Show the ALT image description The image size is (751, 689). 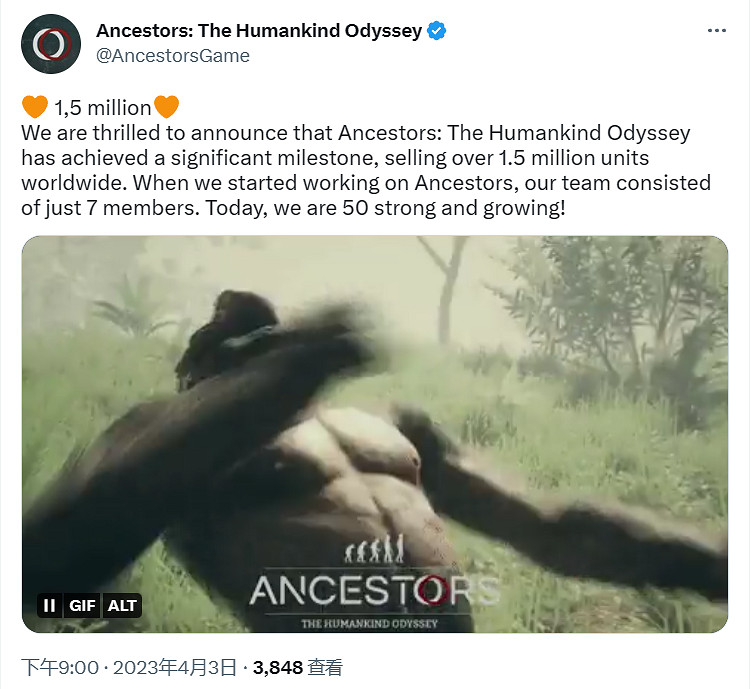[122, 606]
